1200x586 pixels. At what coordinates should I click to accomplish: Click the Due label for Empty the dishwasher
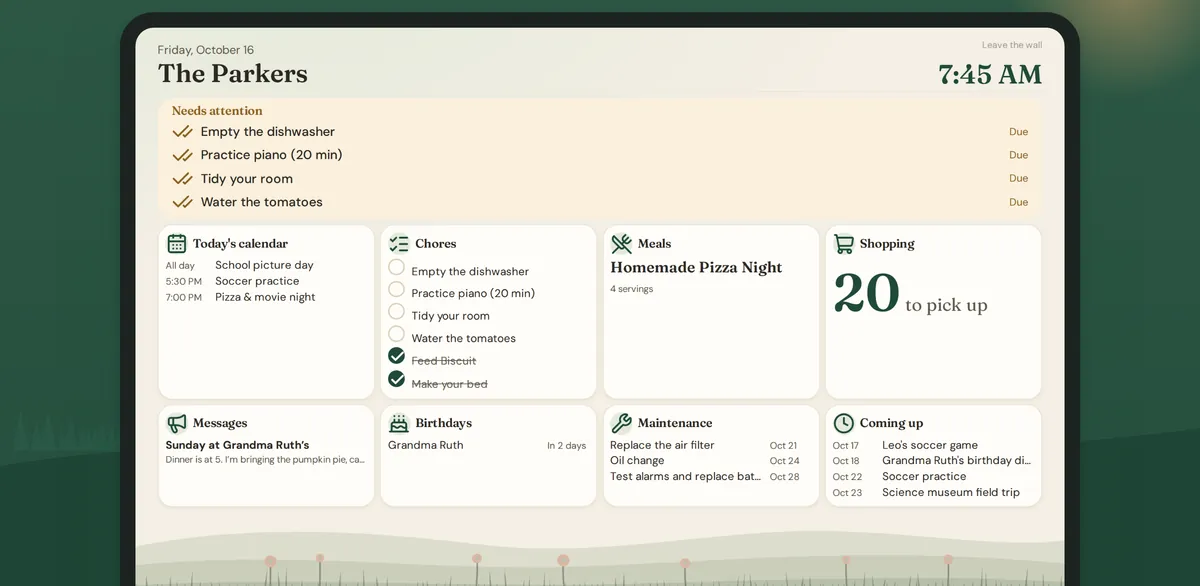[x=1018, y=132]
